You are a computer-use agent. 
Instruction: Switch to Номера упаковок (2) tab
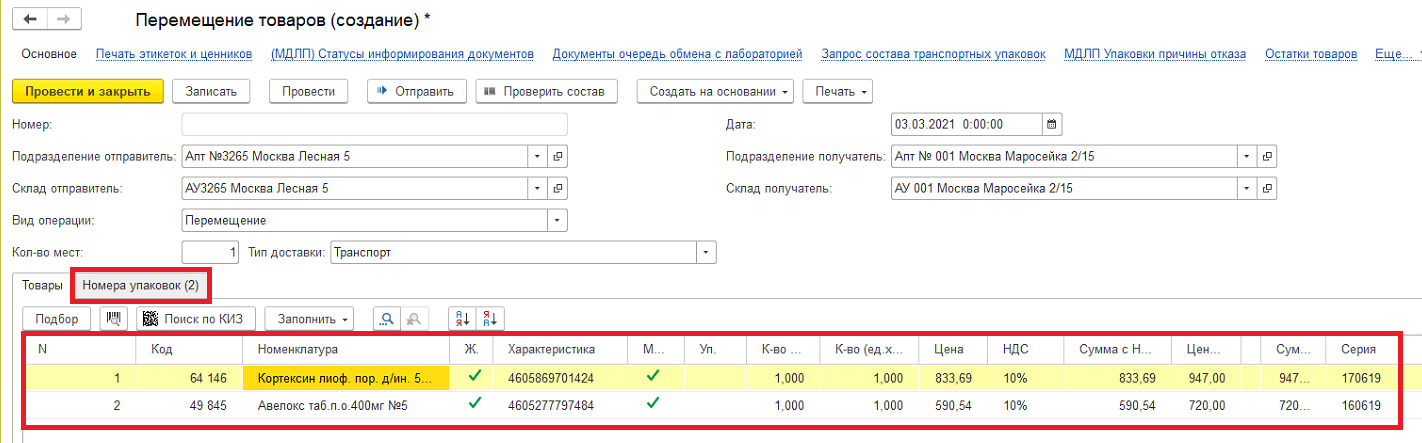pos(140,286)
